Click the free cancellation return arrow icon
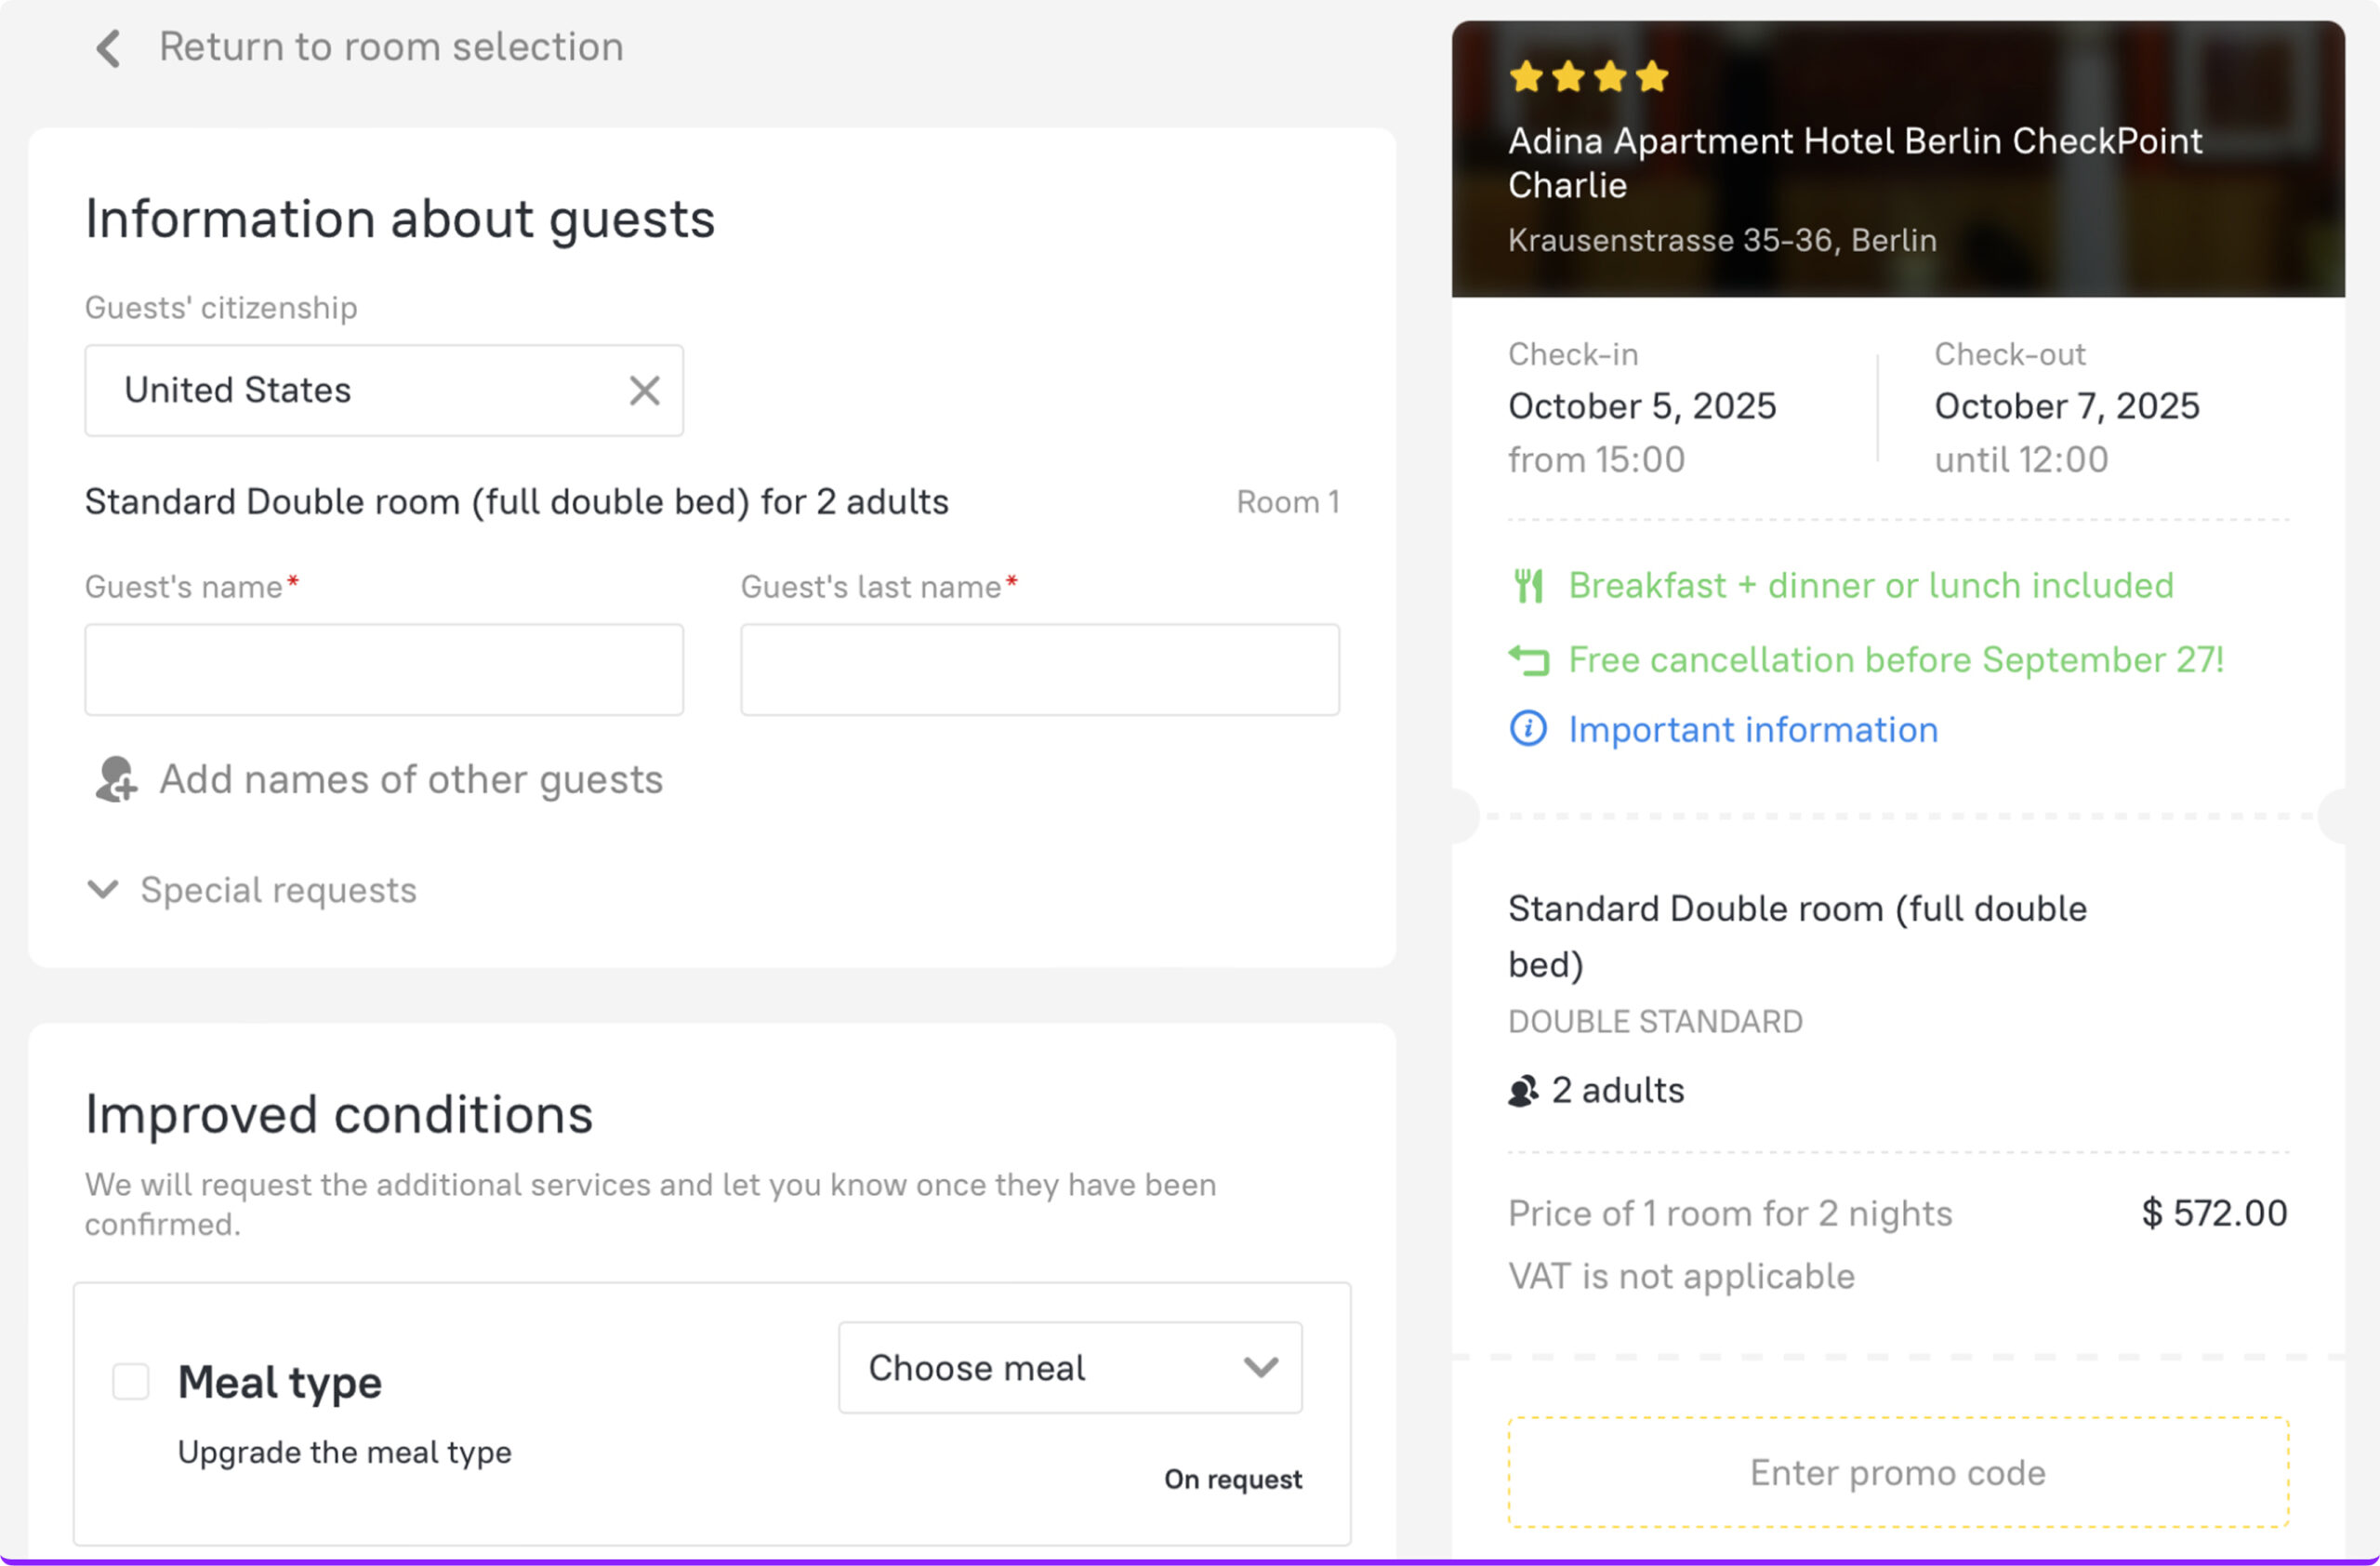Screen dimensions: 2380x1566 (x=1528, y=660)
